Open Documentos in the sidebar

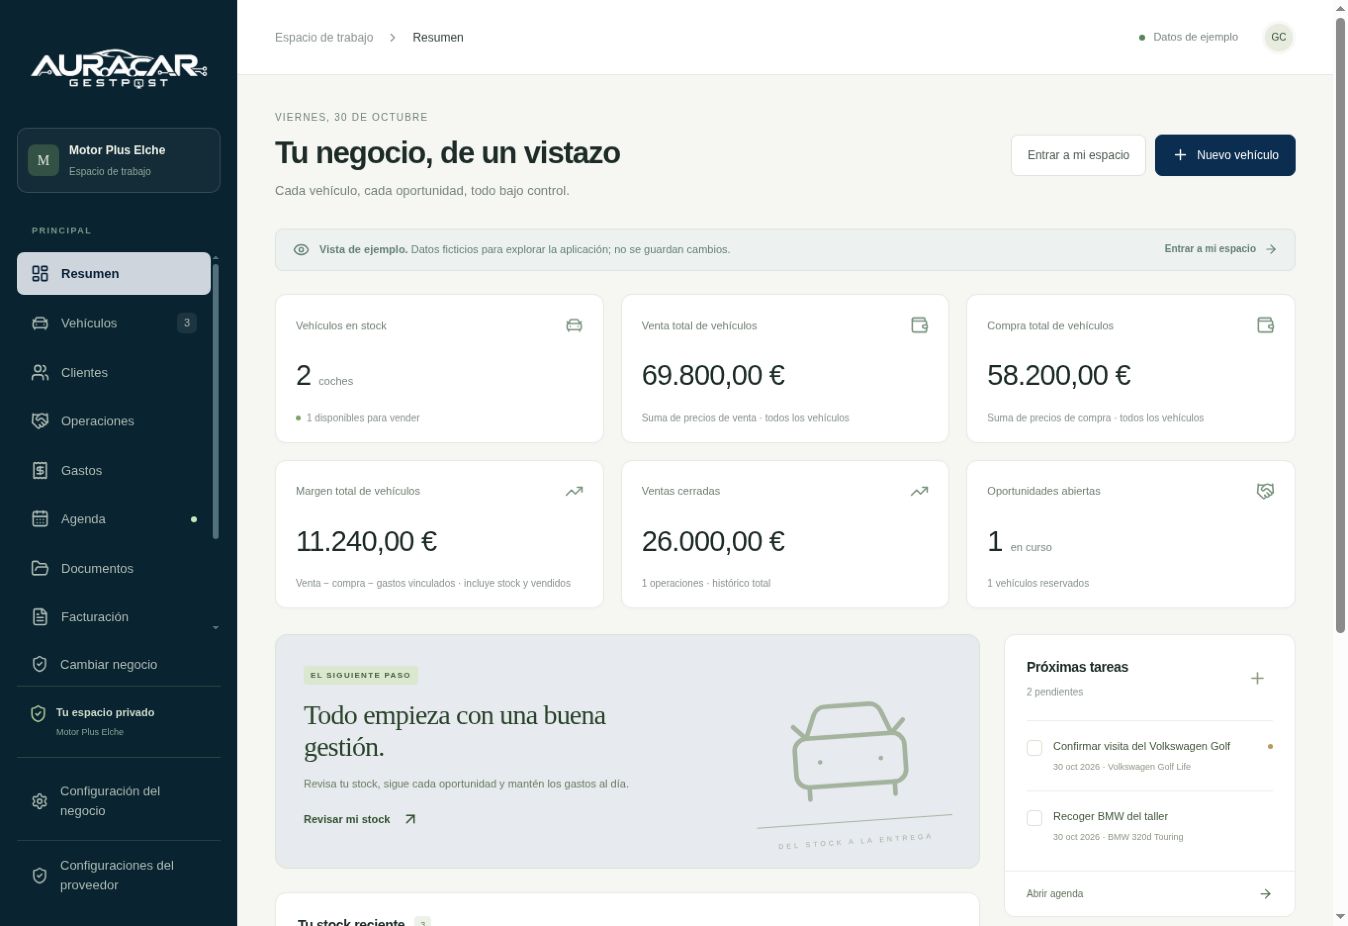(114, 568)
